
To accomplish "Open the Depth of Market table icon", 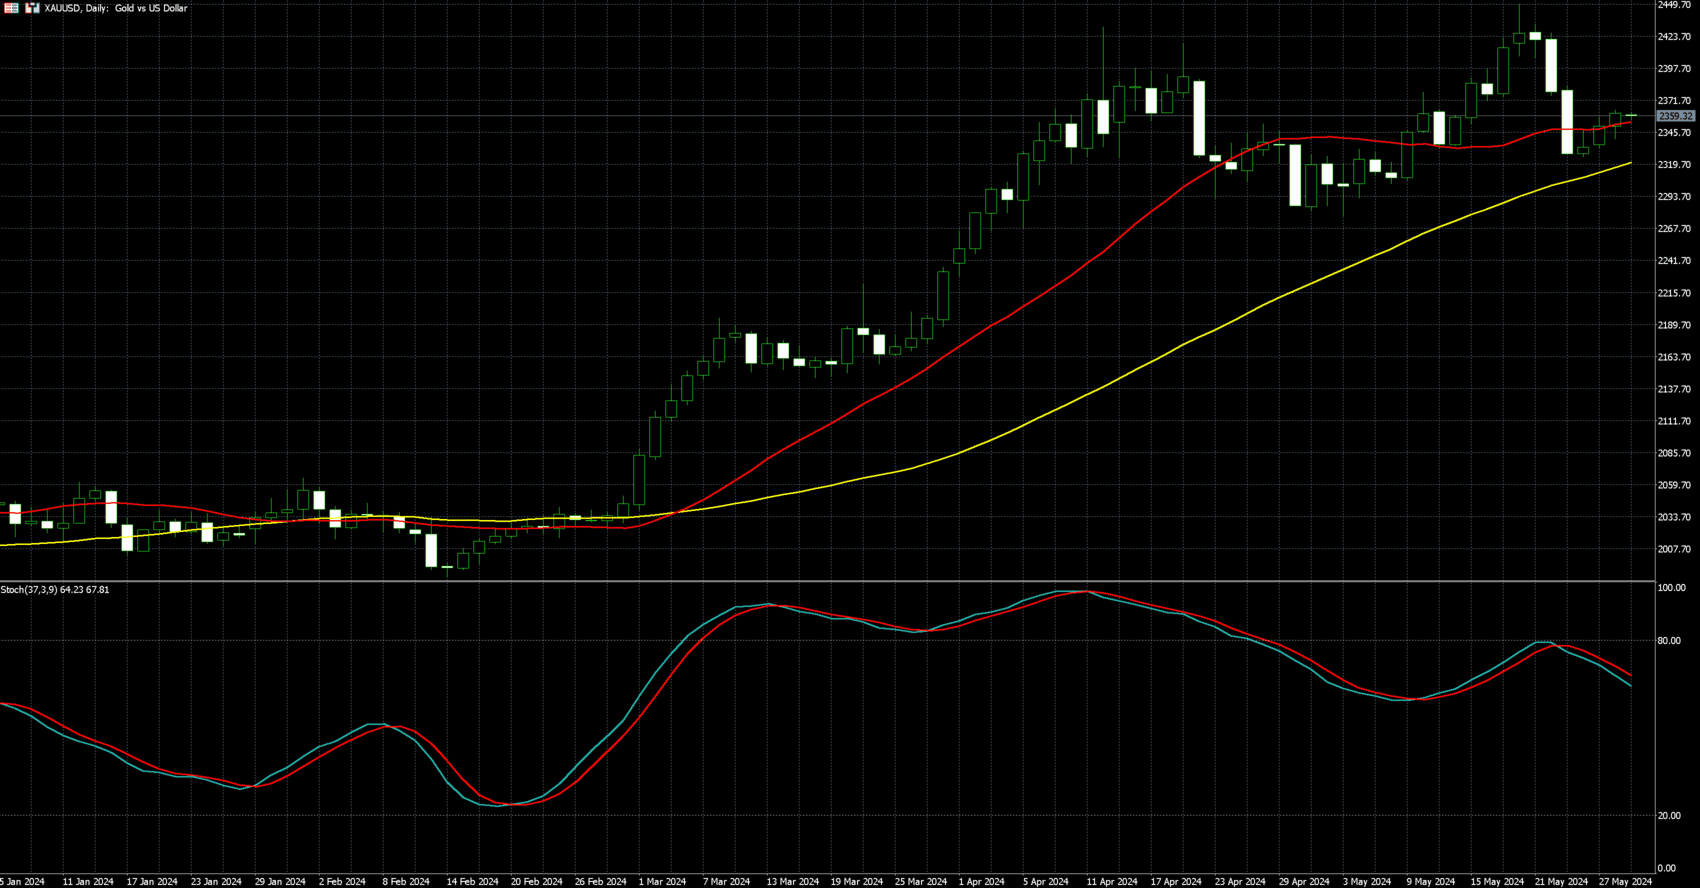I will pyautogui.click(x=11, y=8).
